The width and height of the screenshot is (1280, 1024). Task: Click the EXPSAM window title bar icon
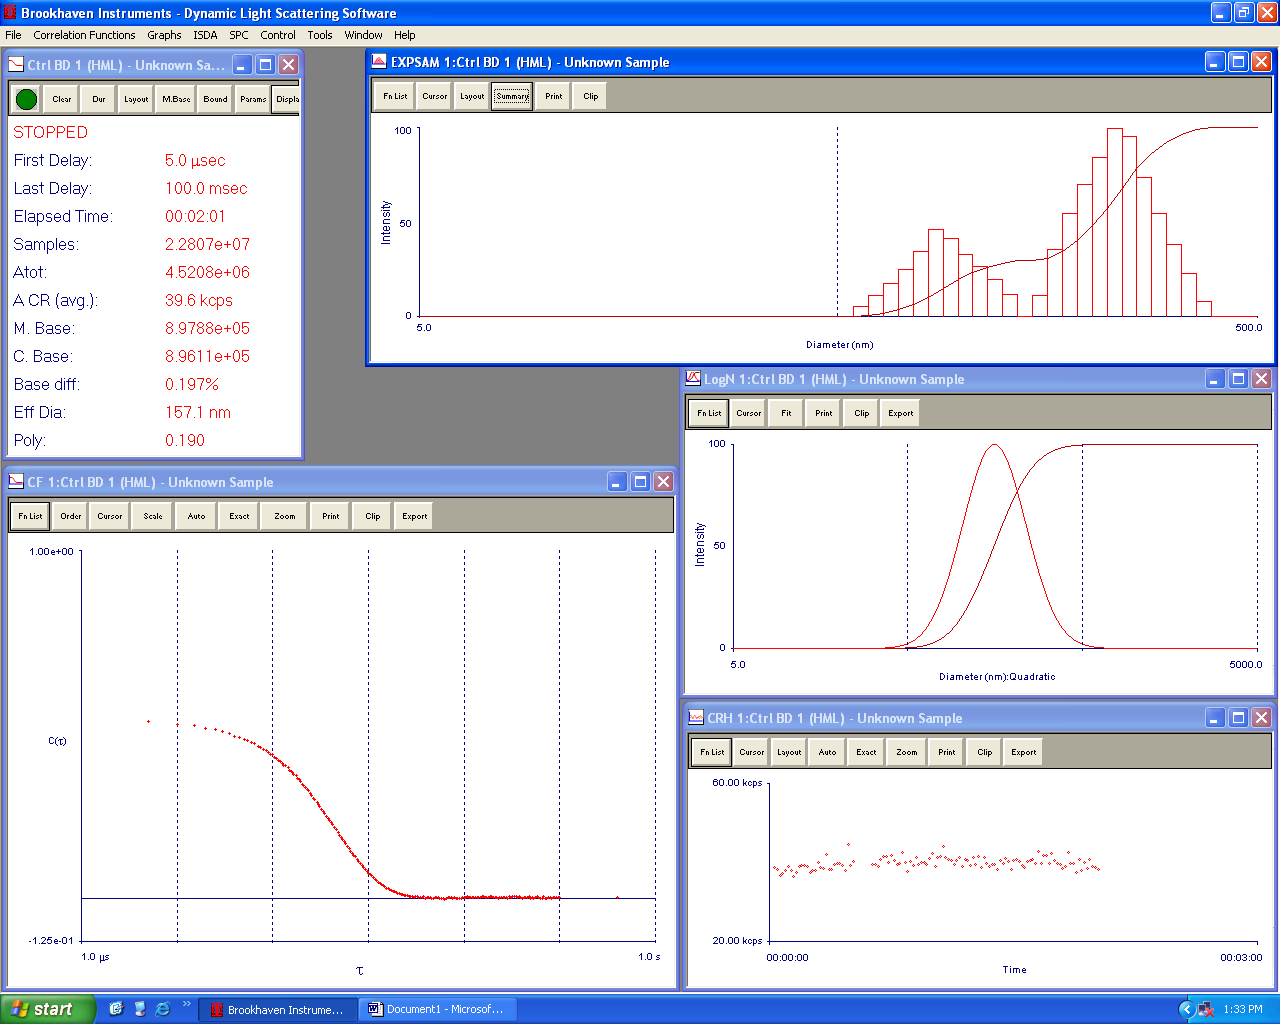pos(379,62)
